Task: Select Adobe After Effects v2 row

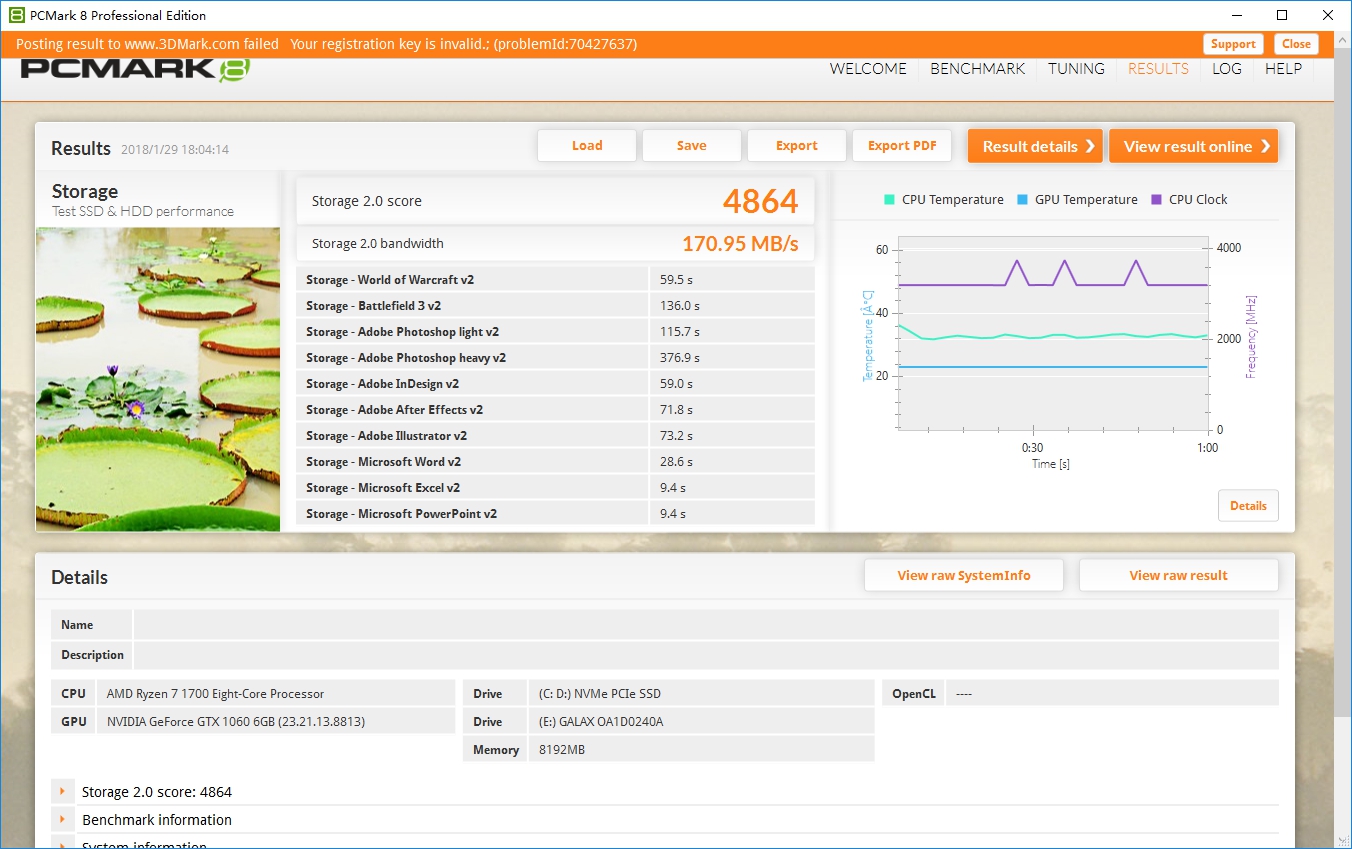Action: 556,410
